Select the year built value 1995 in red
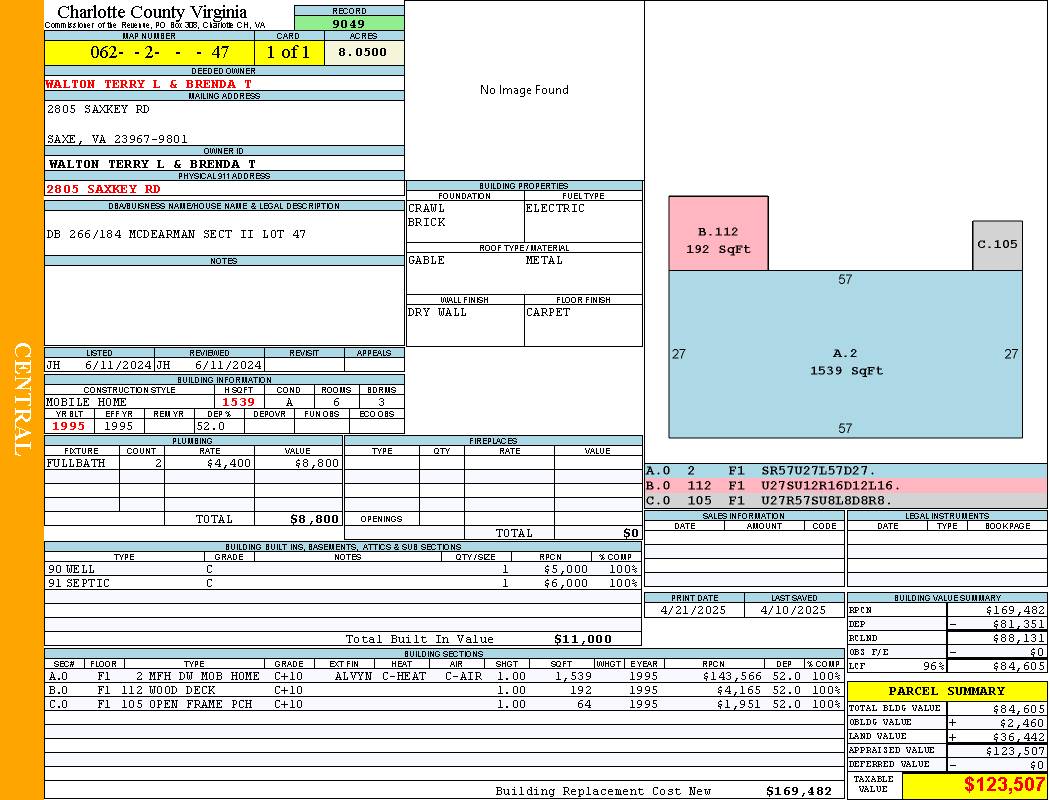This screenshot has width=1050, height=800. pos(69,426)
